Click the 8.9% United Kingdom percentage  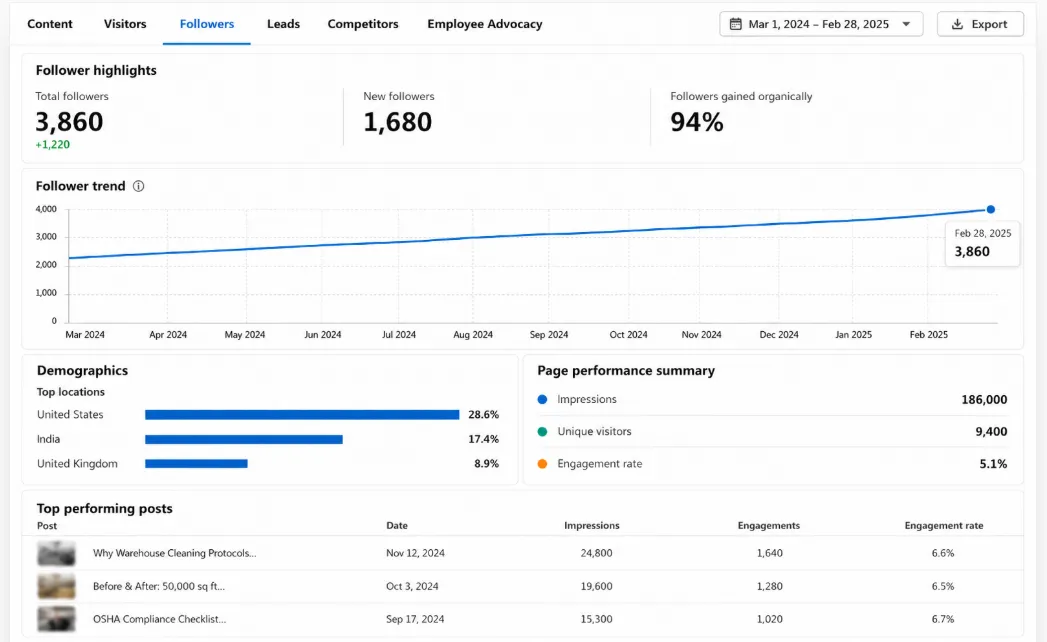[x=486, y=464]
